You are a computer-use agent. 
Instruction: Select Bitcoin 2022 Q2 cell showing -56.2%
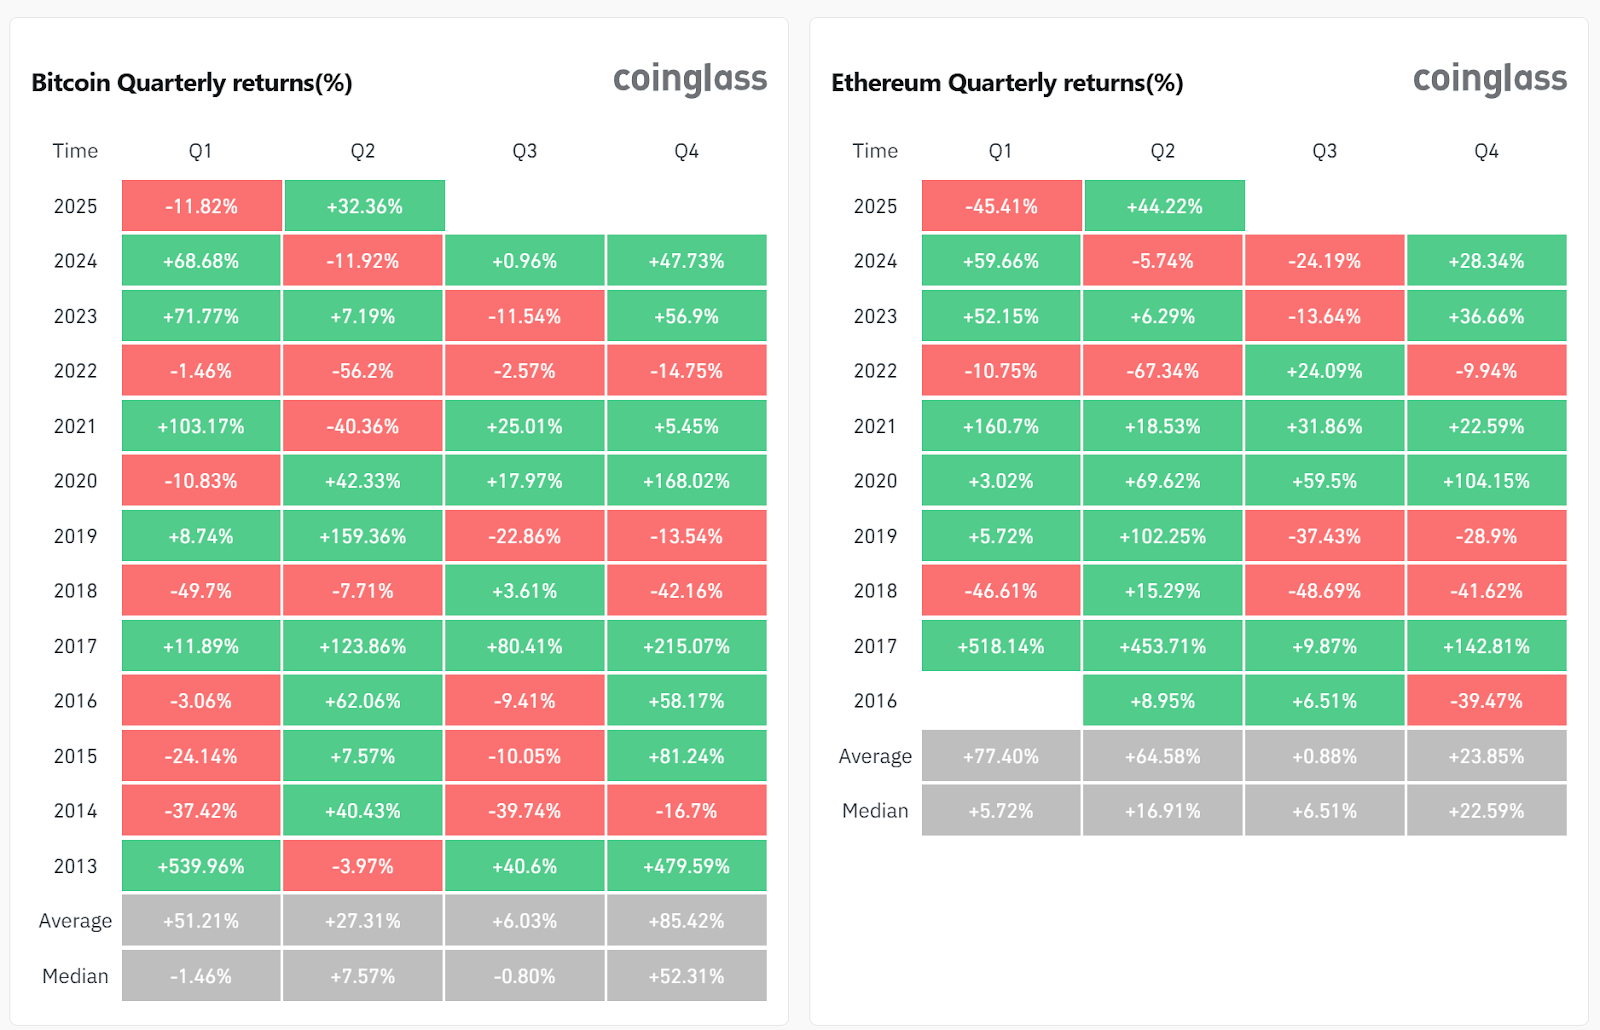pyautogui.click(x=363, y=371)
